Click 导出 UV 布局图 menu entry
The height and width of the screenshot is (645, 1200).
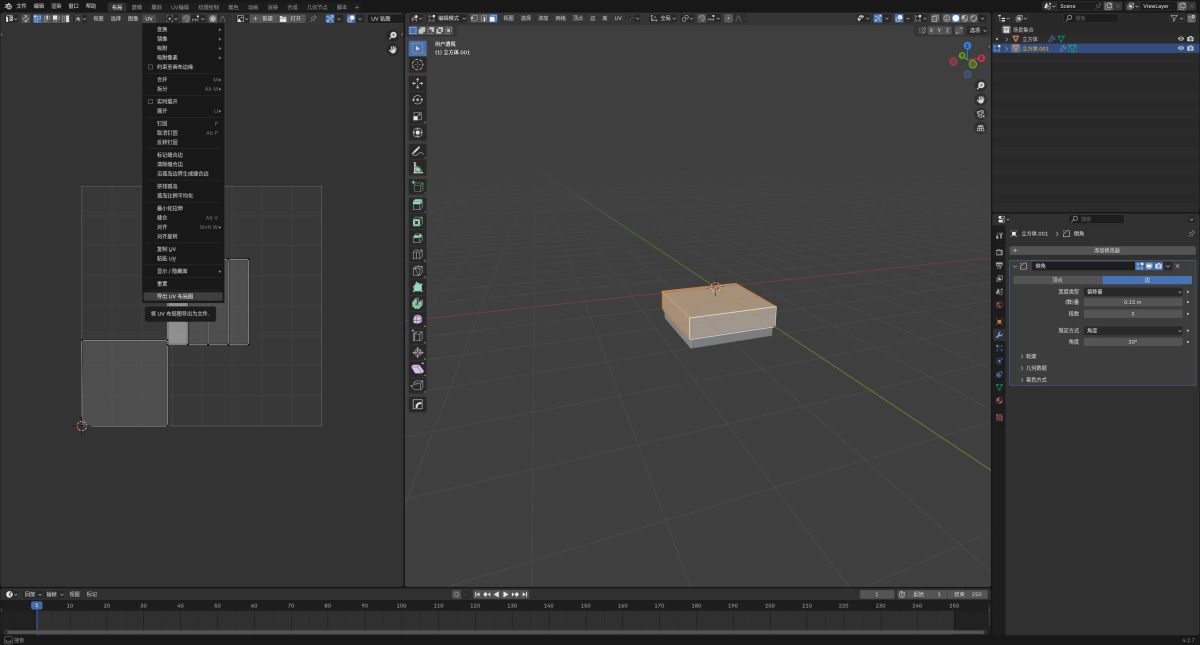pyautogui.click(x=175, y=297)
